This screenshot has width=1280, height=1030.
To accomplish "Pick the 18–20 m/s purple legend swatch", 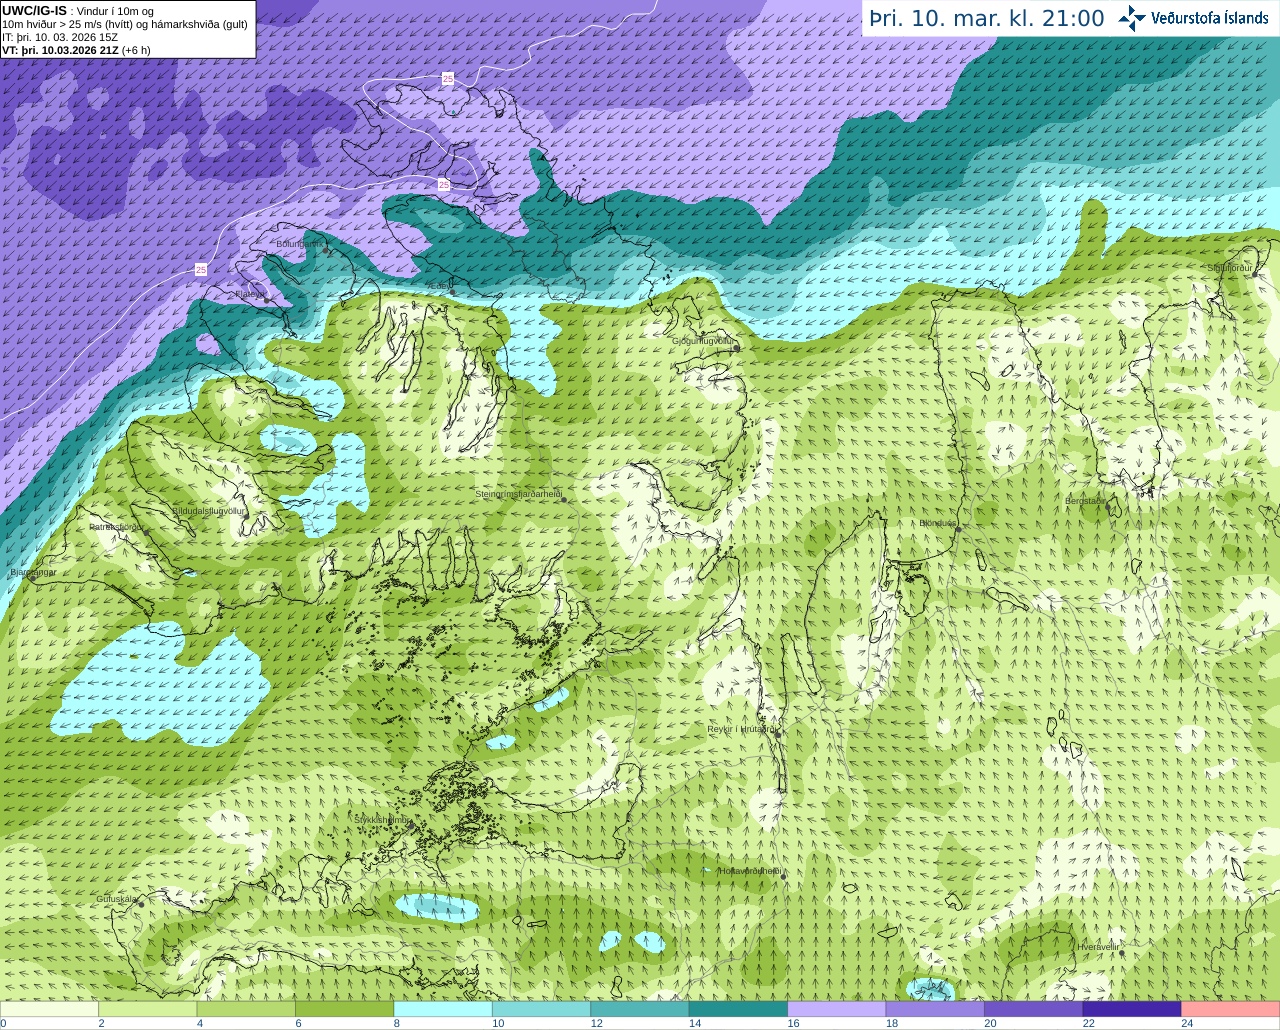I will tap(935, 1009).
